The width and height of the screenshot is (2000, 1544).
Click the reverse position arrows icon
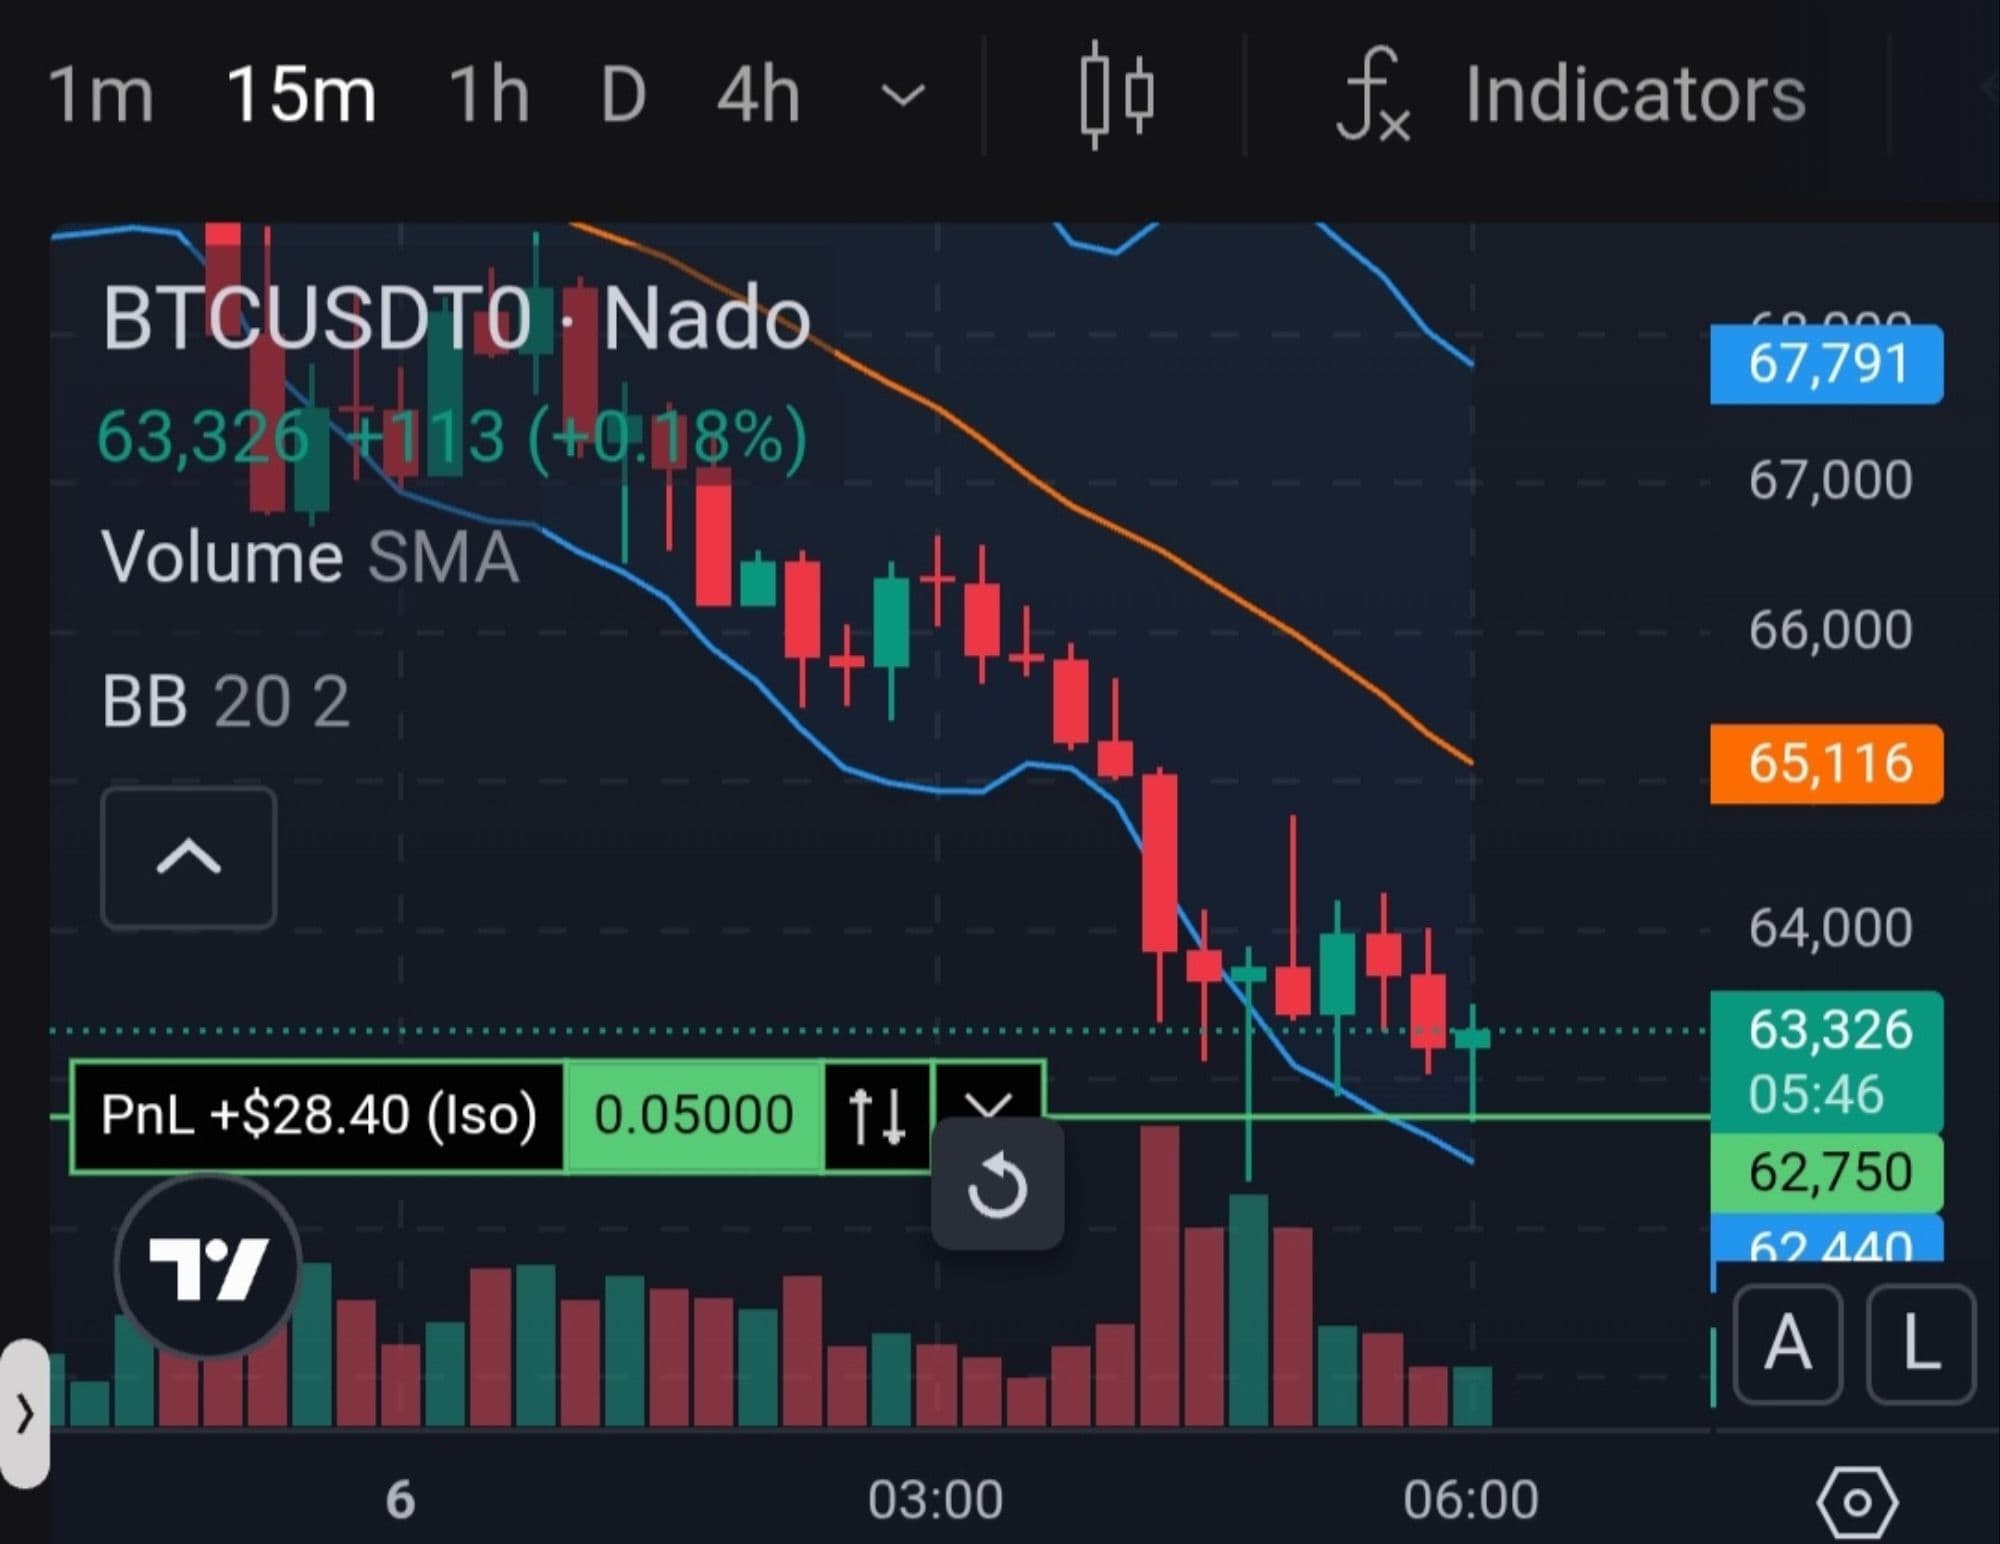(876, 1115)
